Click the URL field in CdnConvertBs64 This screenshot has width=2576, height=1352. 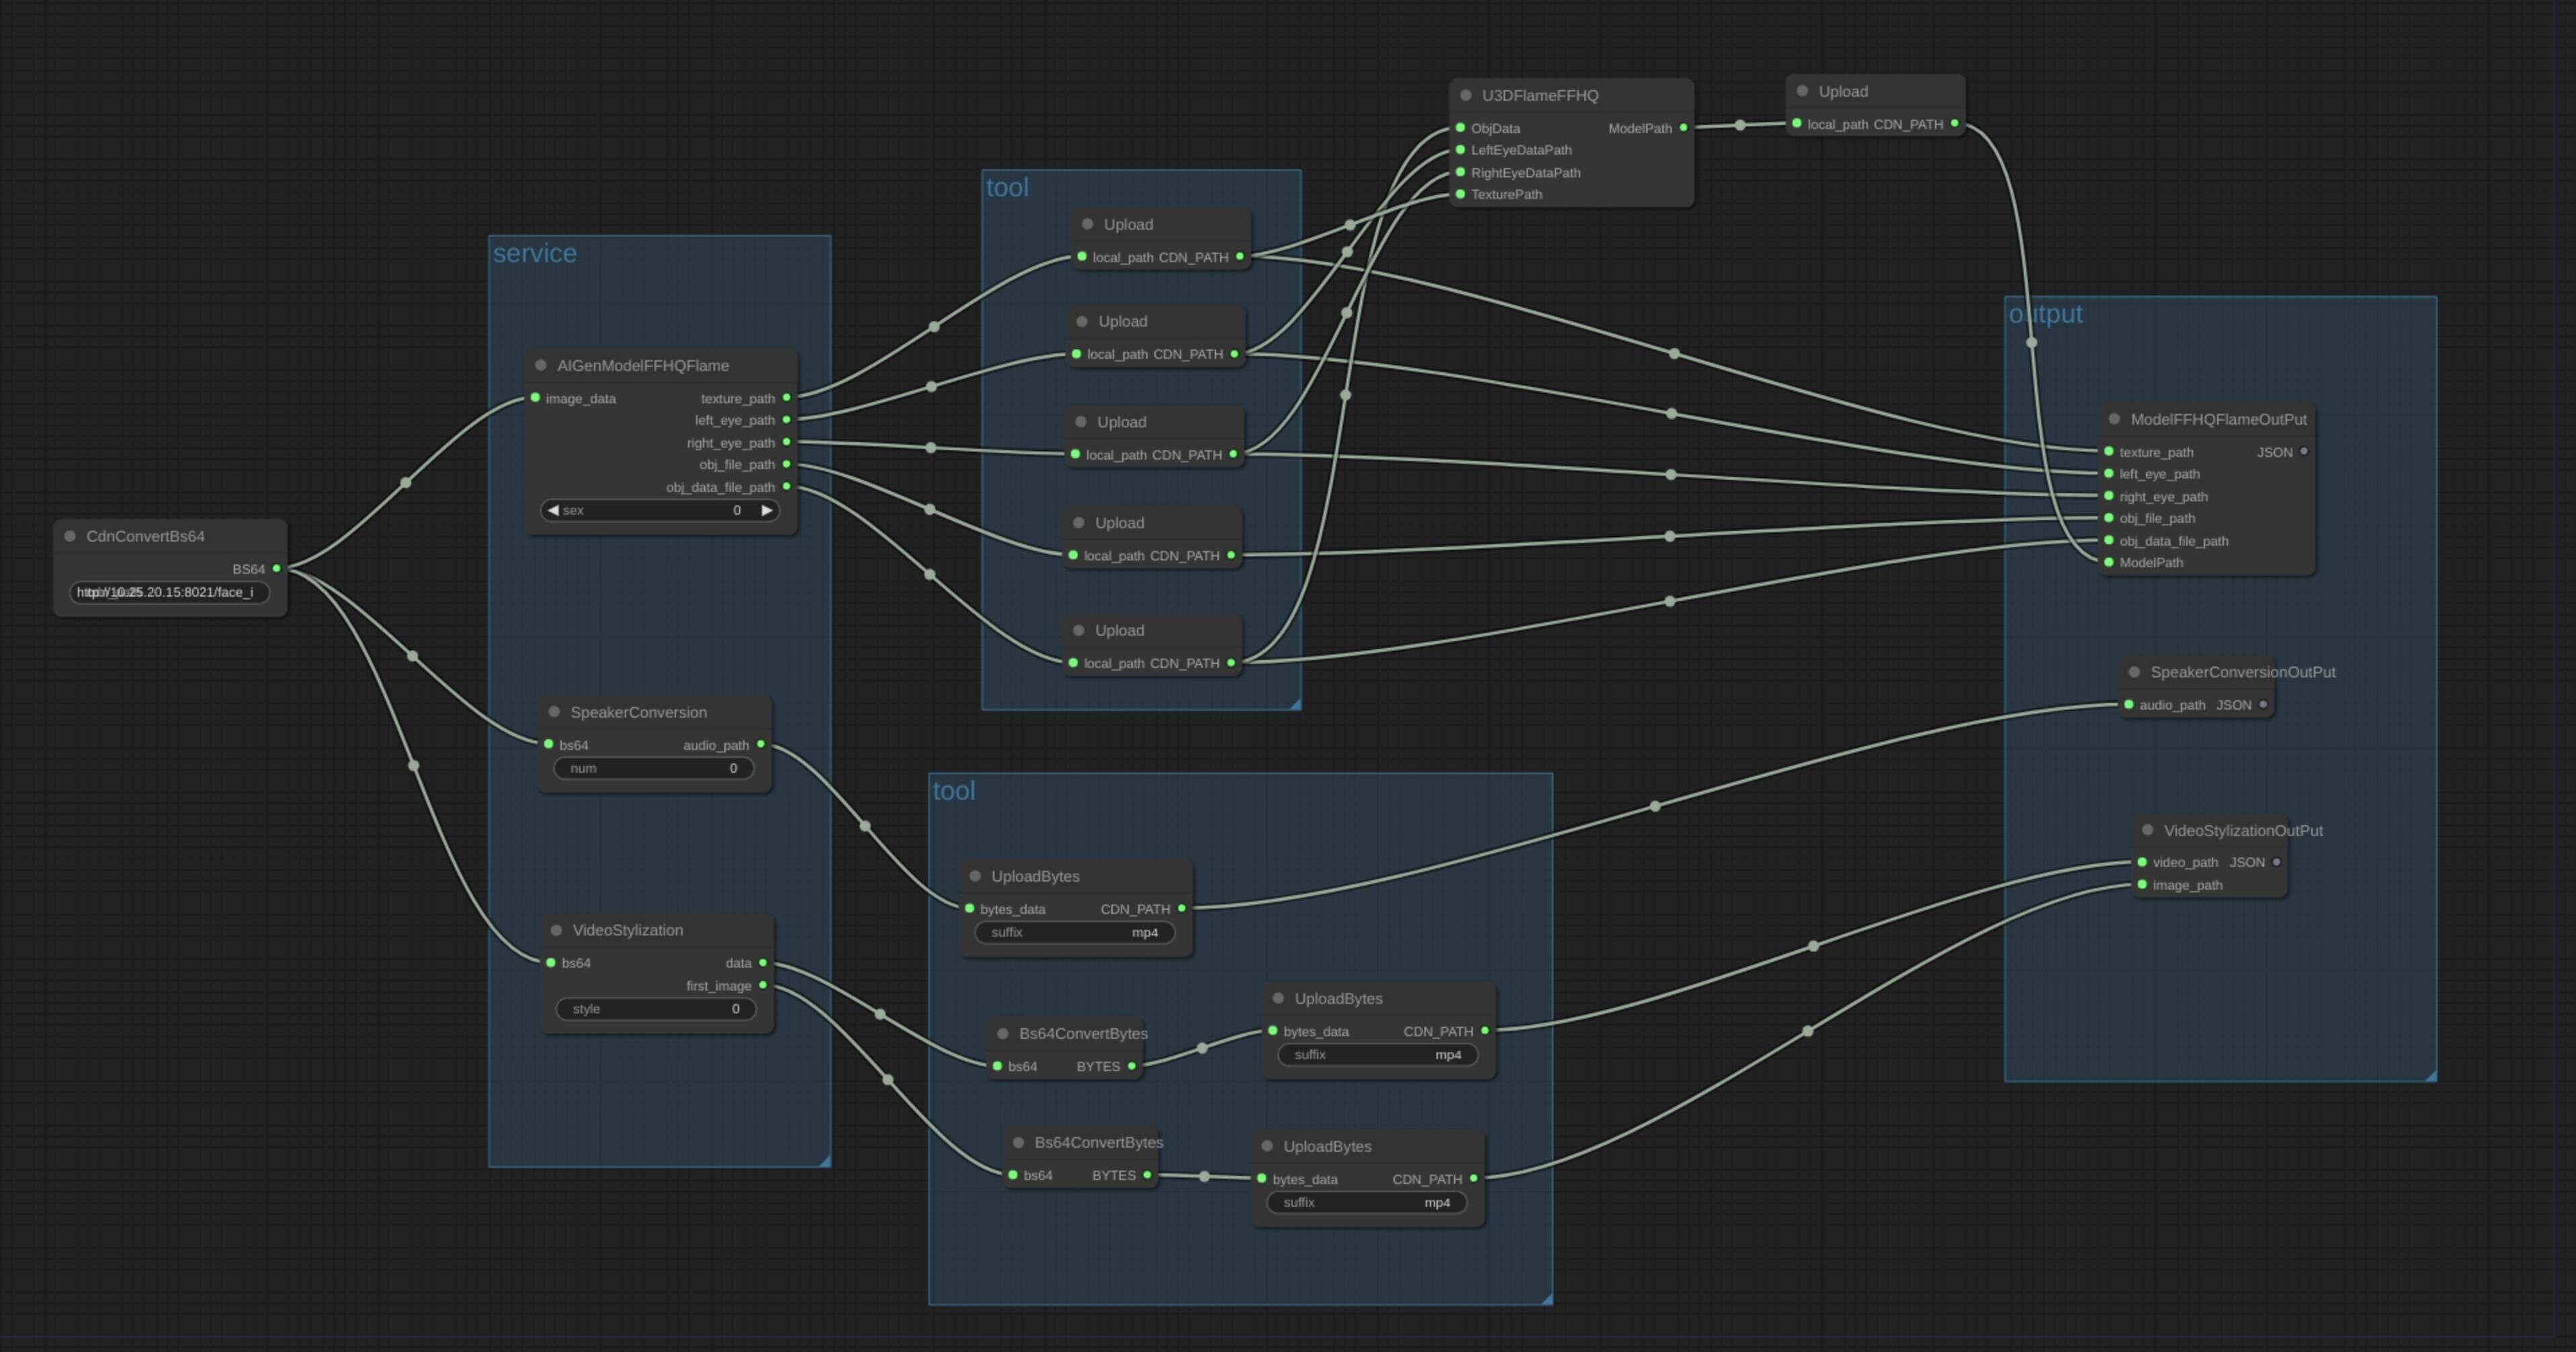[169, 592]
